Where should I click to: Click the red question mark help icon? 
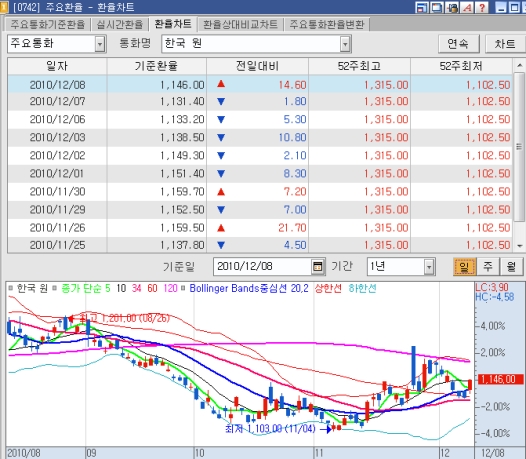[x=481, y=7]
